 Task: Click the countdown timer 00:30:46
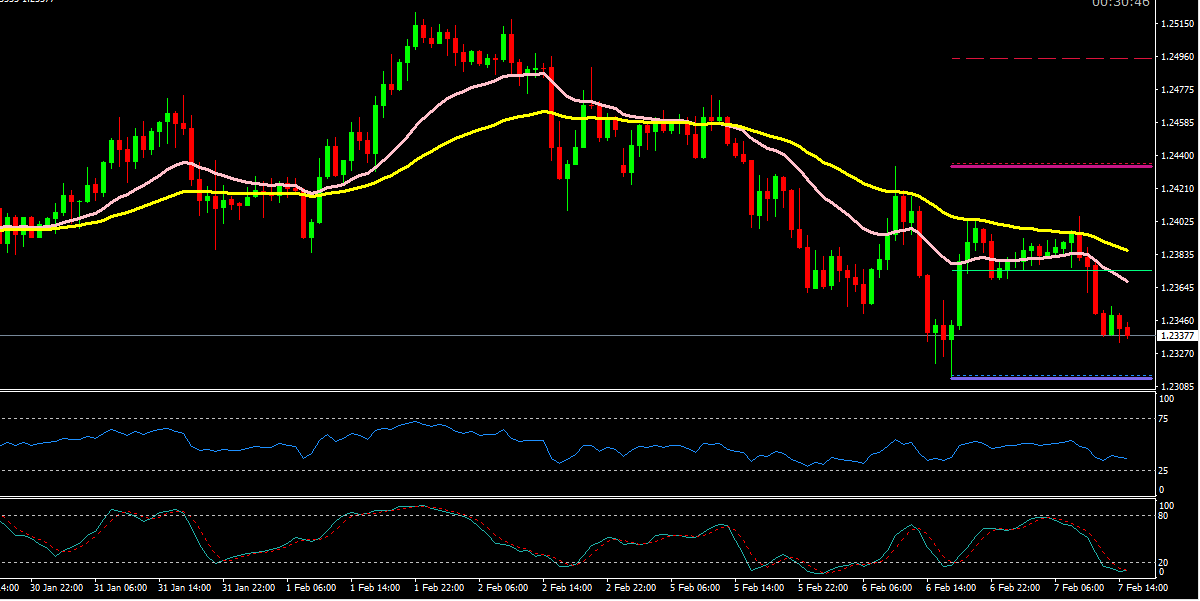pos(1120,4)
